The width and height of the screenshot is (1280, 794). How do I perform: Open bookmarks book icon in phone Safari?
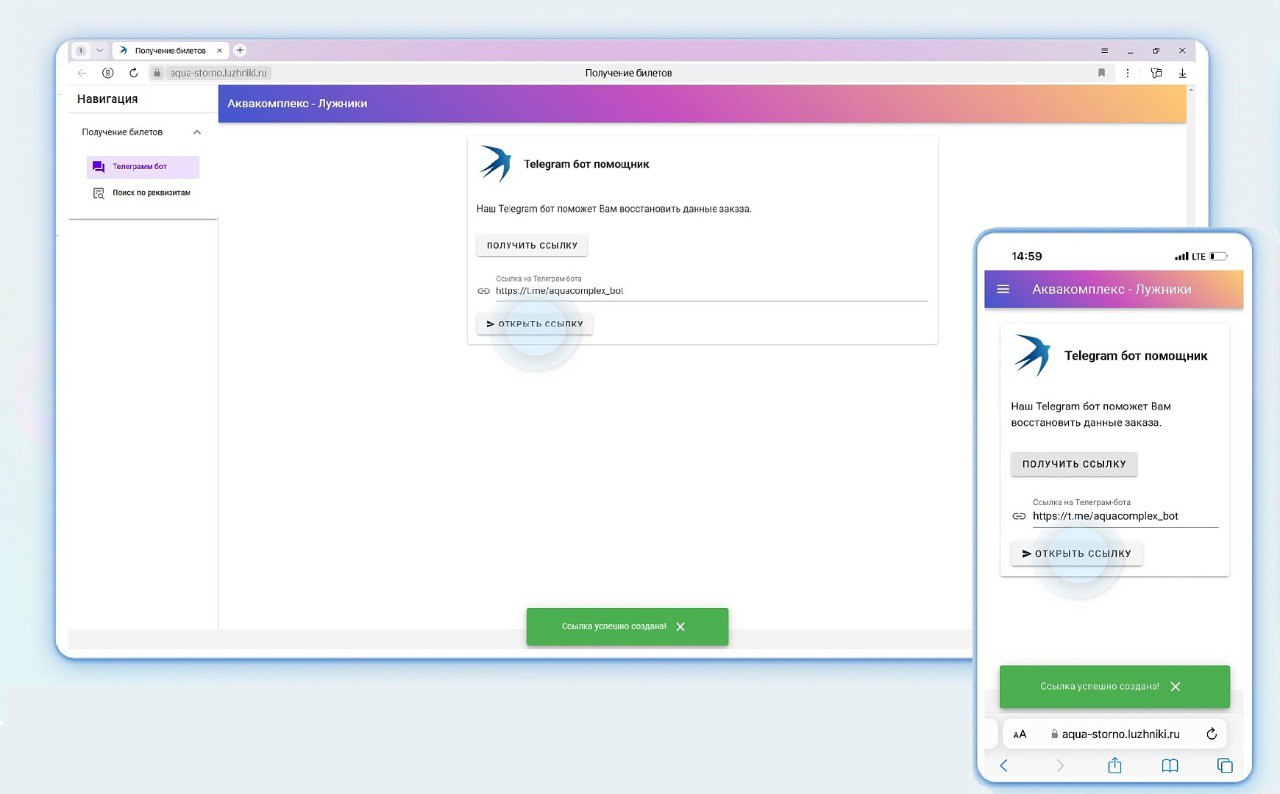coord(1169,765)
